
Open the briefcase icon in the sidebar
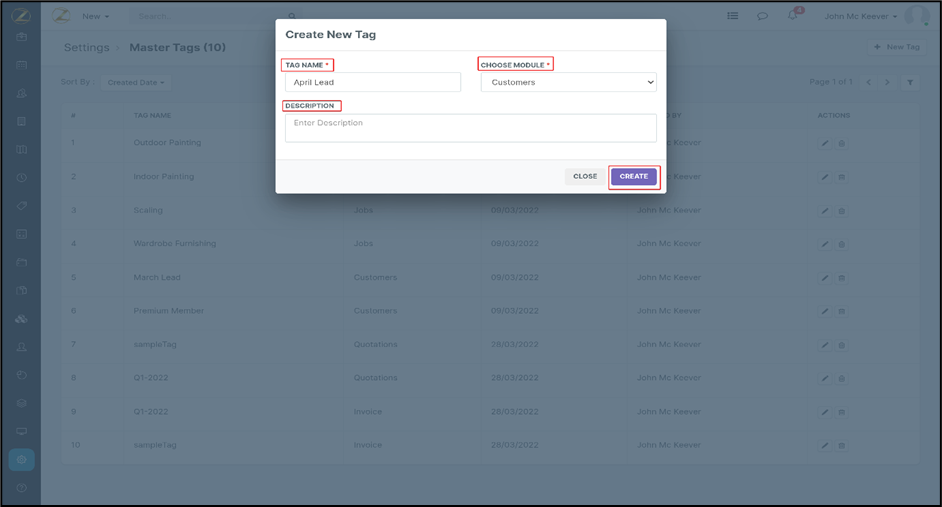(22, 37)
